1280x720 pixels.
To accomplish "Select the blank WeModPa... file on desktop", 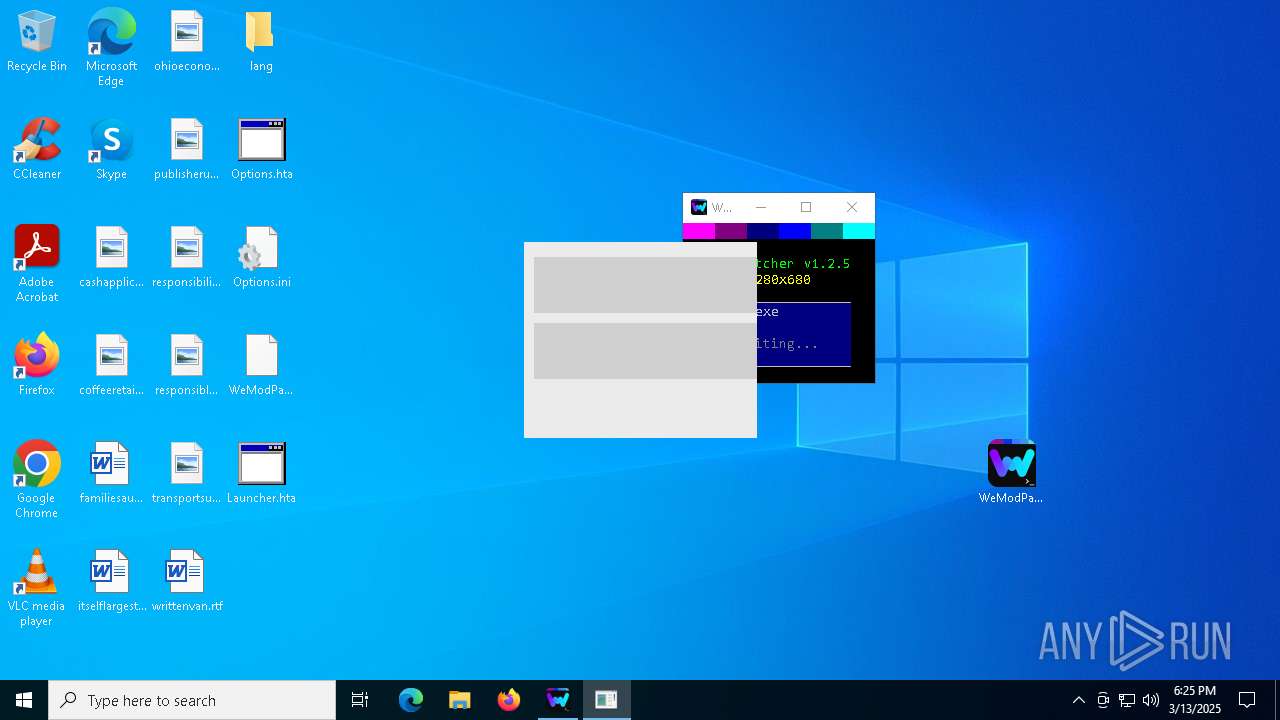I will (261, 366).
